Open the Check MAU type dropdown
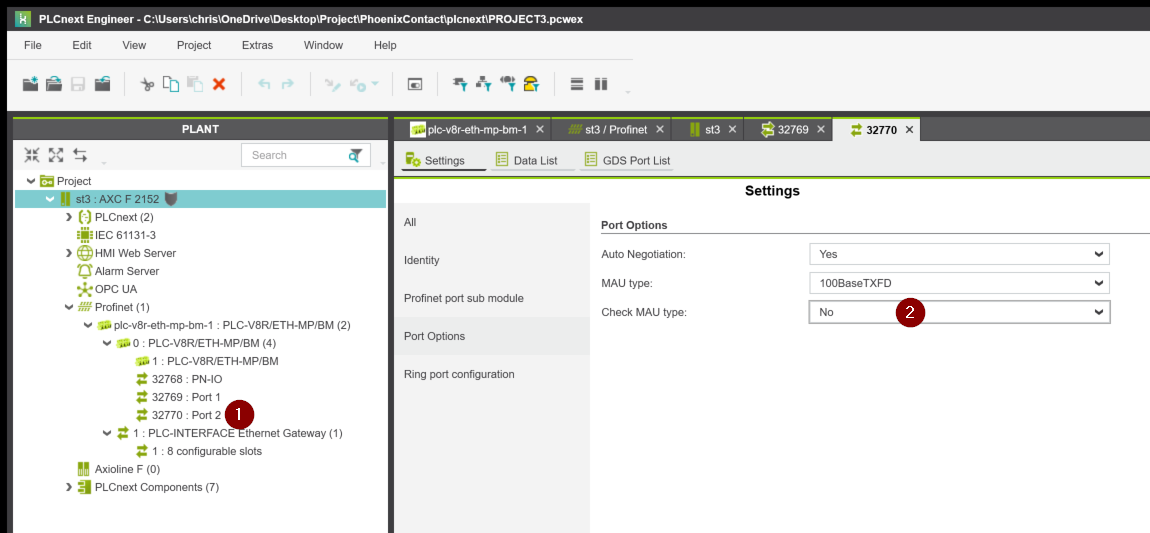Viewport: 1150px width, 533px height. pyautogui.click(x=958, y=312)
